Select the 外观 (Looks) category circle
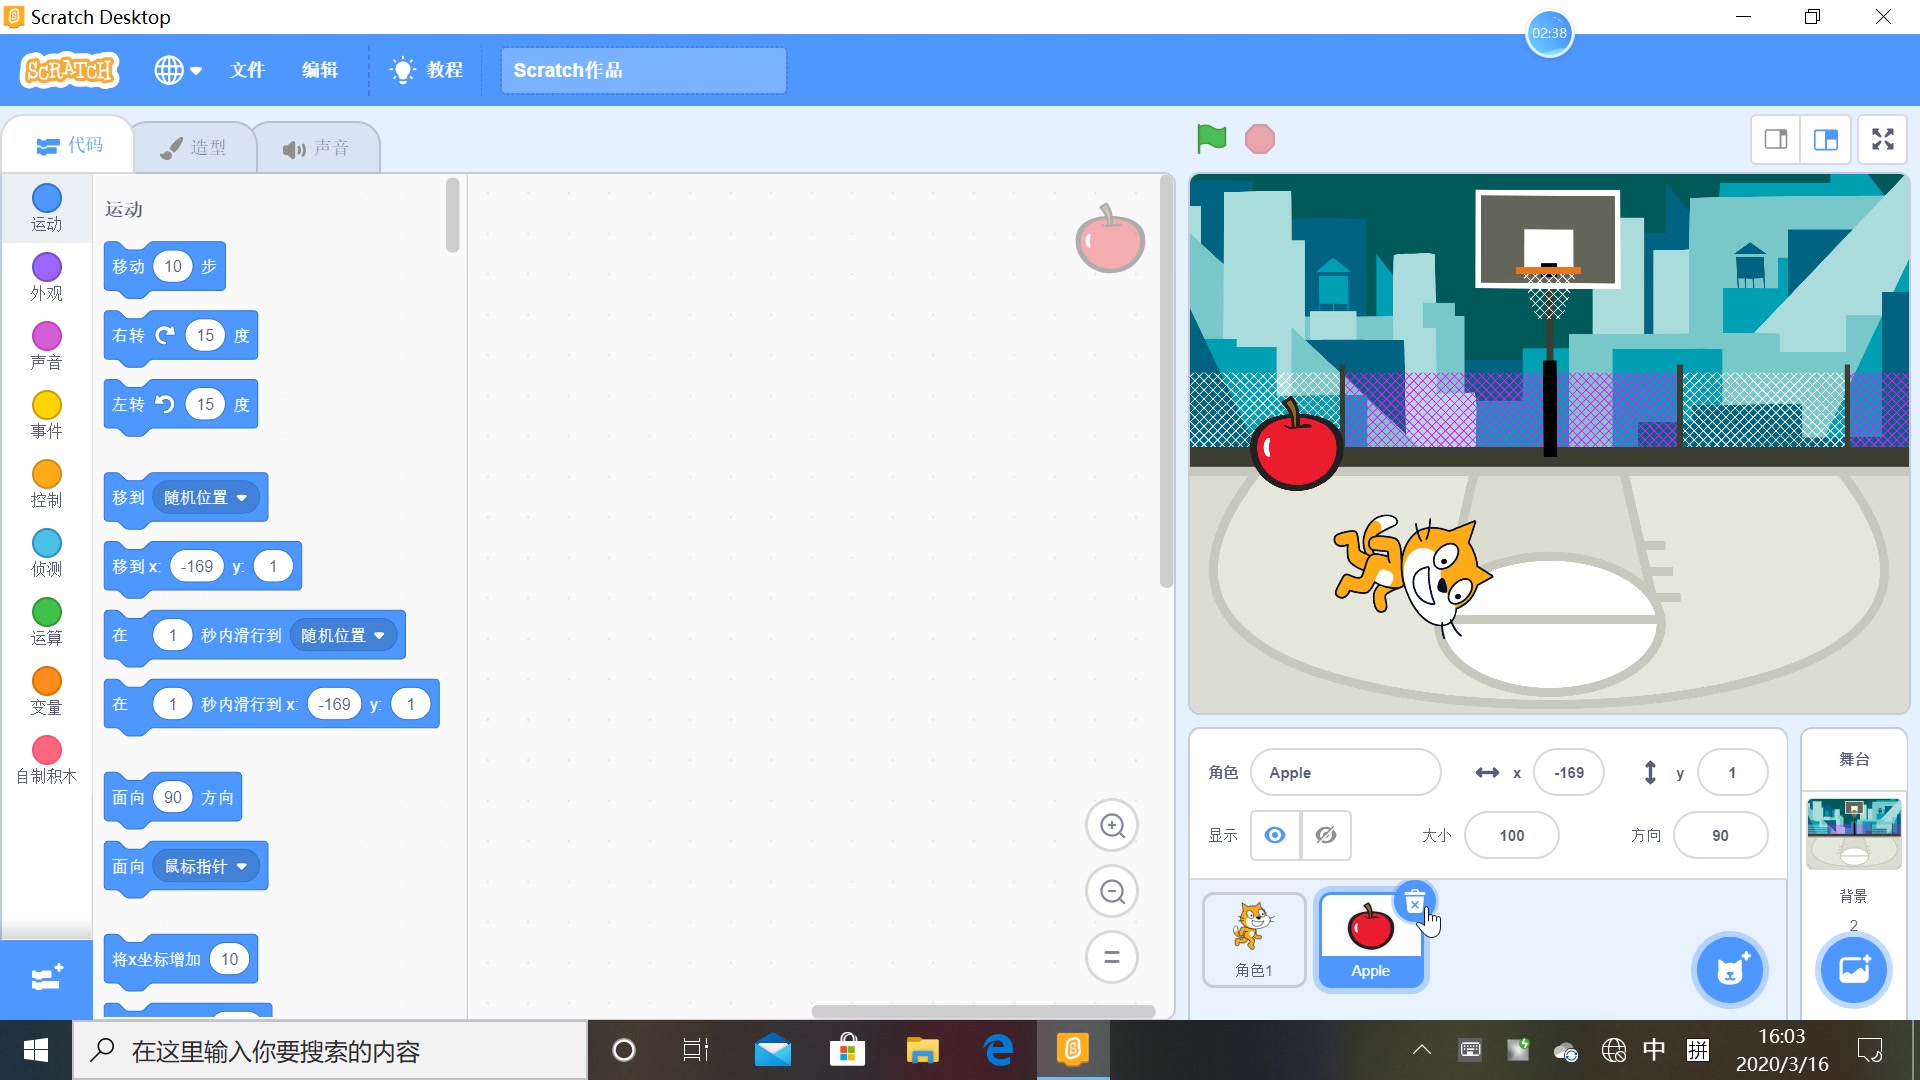The height and width of the screenshot is (1080, 1920). [47, 267]
